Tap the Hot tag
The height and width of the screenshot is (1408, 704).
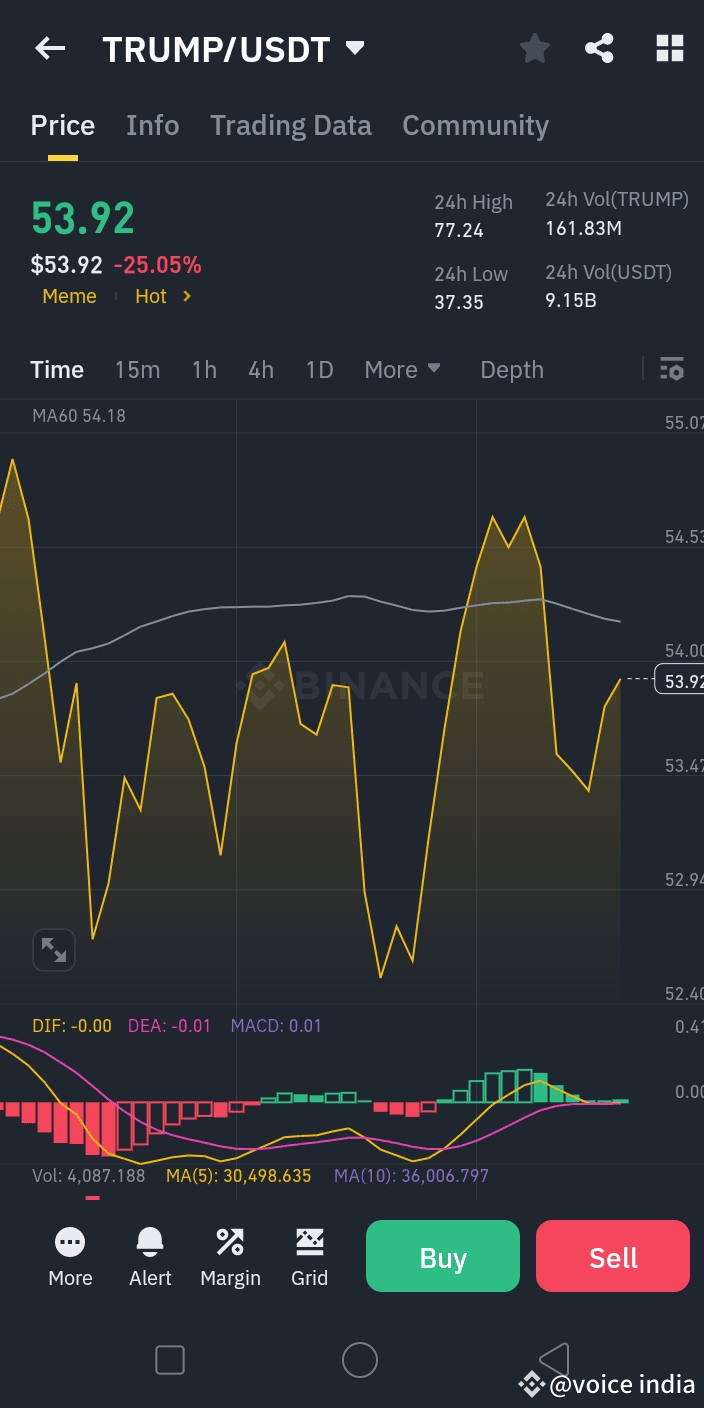point(151,296)
